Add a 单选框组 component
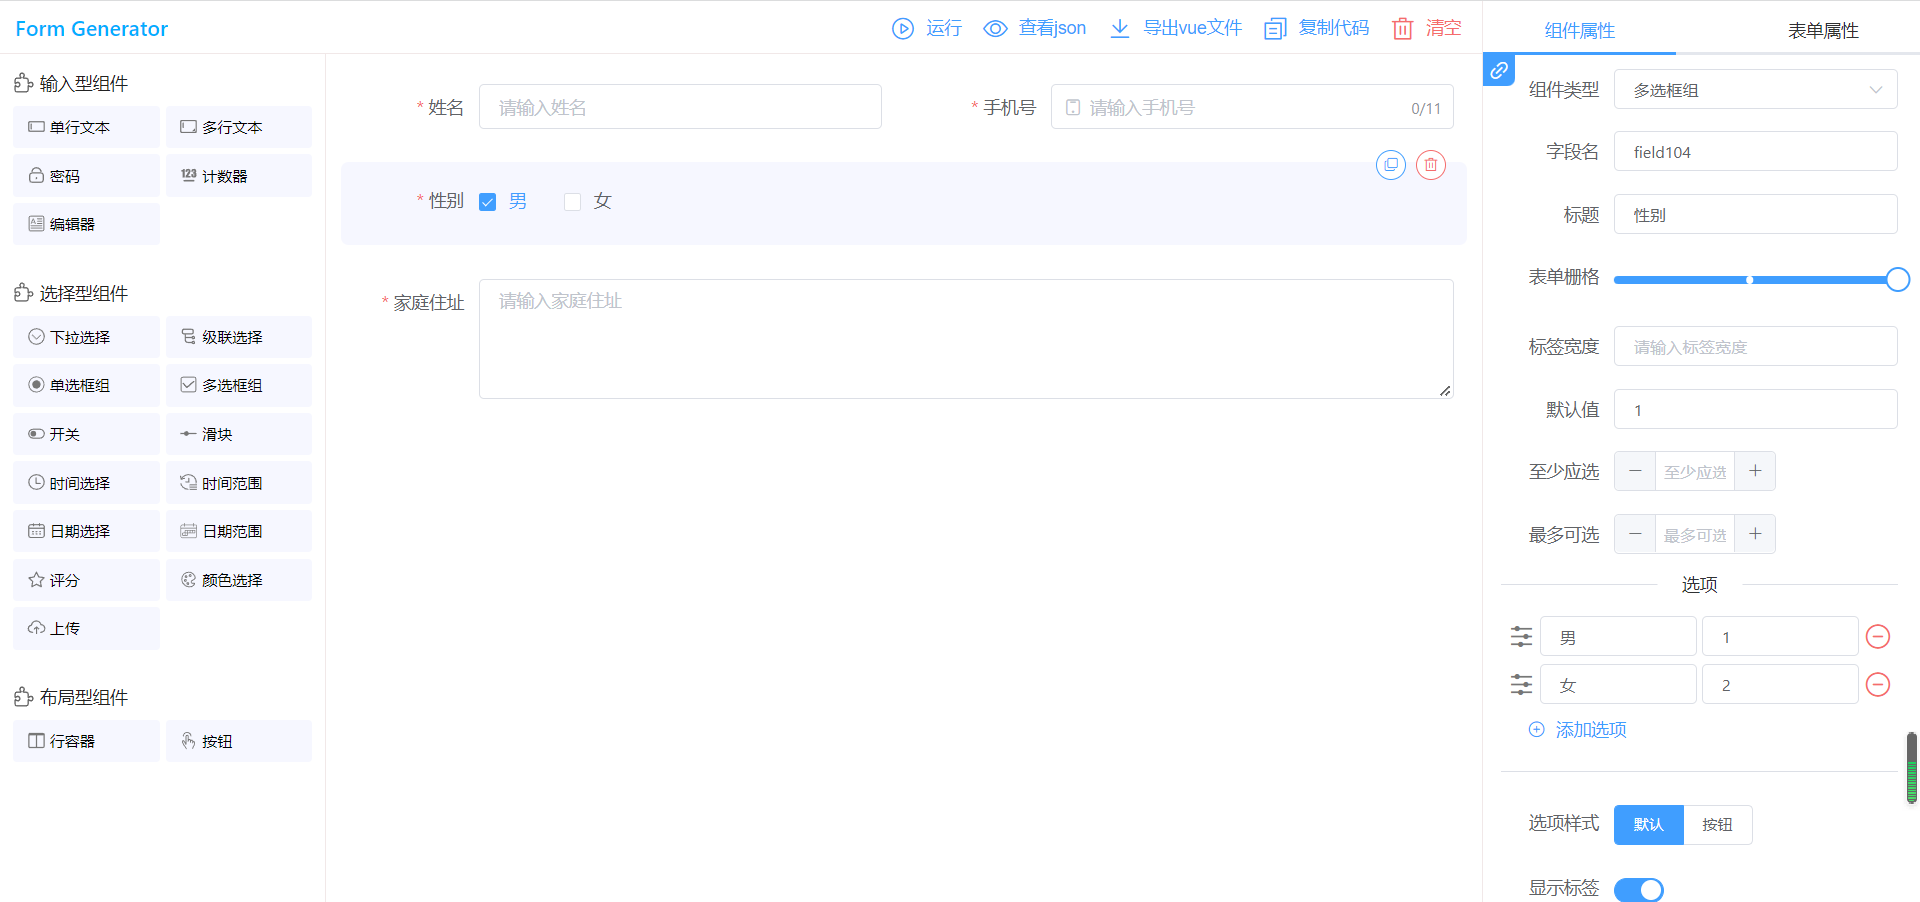 tap(86, 385)
